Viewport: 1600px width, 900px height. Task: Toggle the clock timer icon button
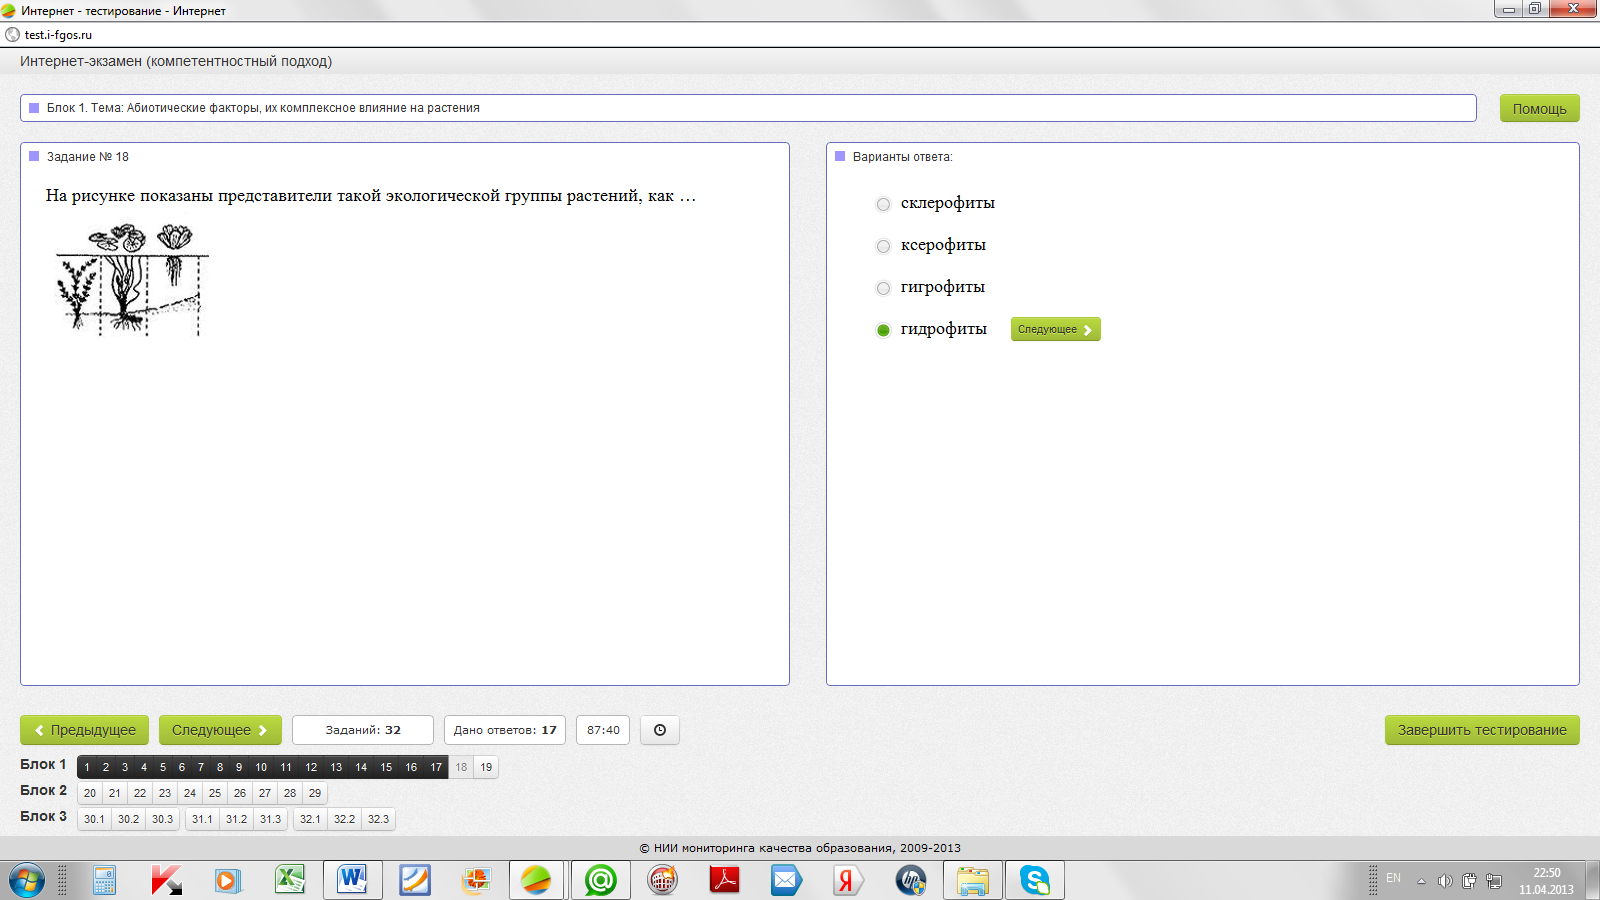coord(660,730)
